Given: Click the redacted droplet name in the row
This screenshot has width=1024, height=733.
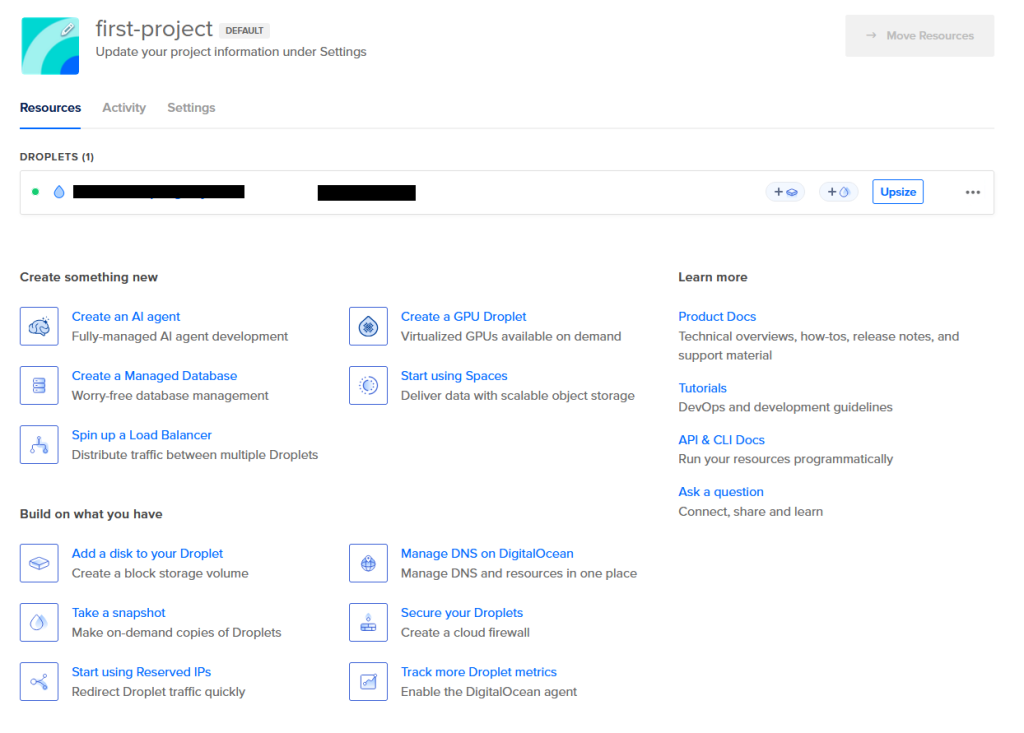Looking at the screenshot, I should tap(159, 191).
